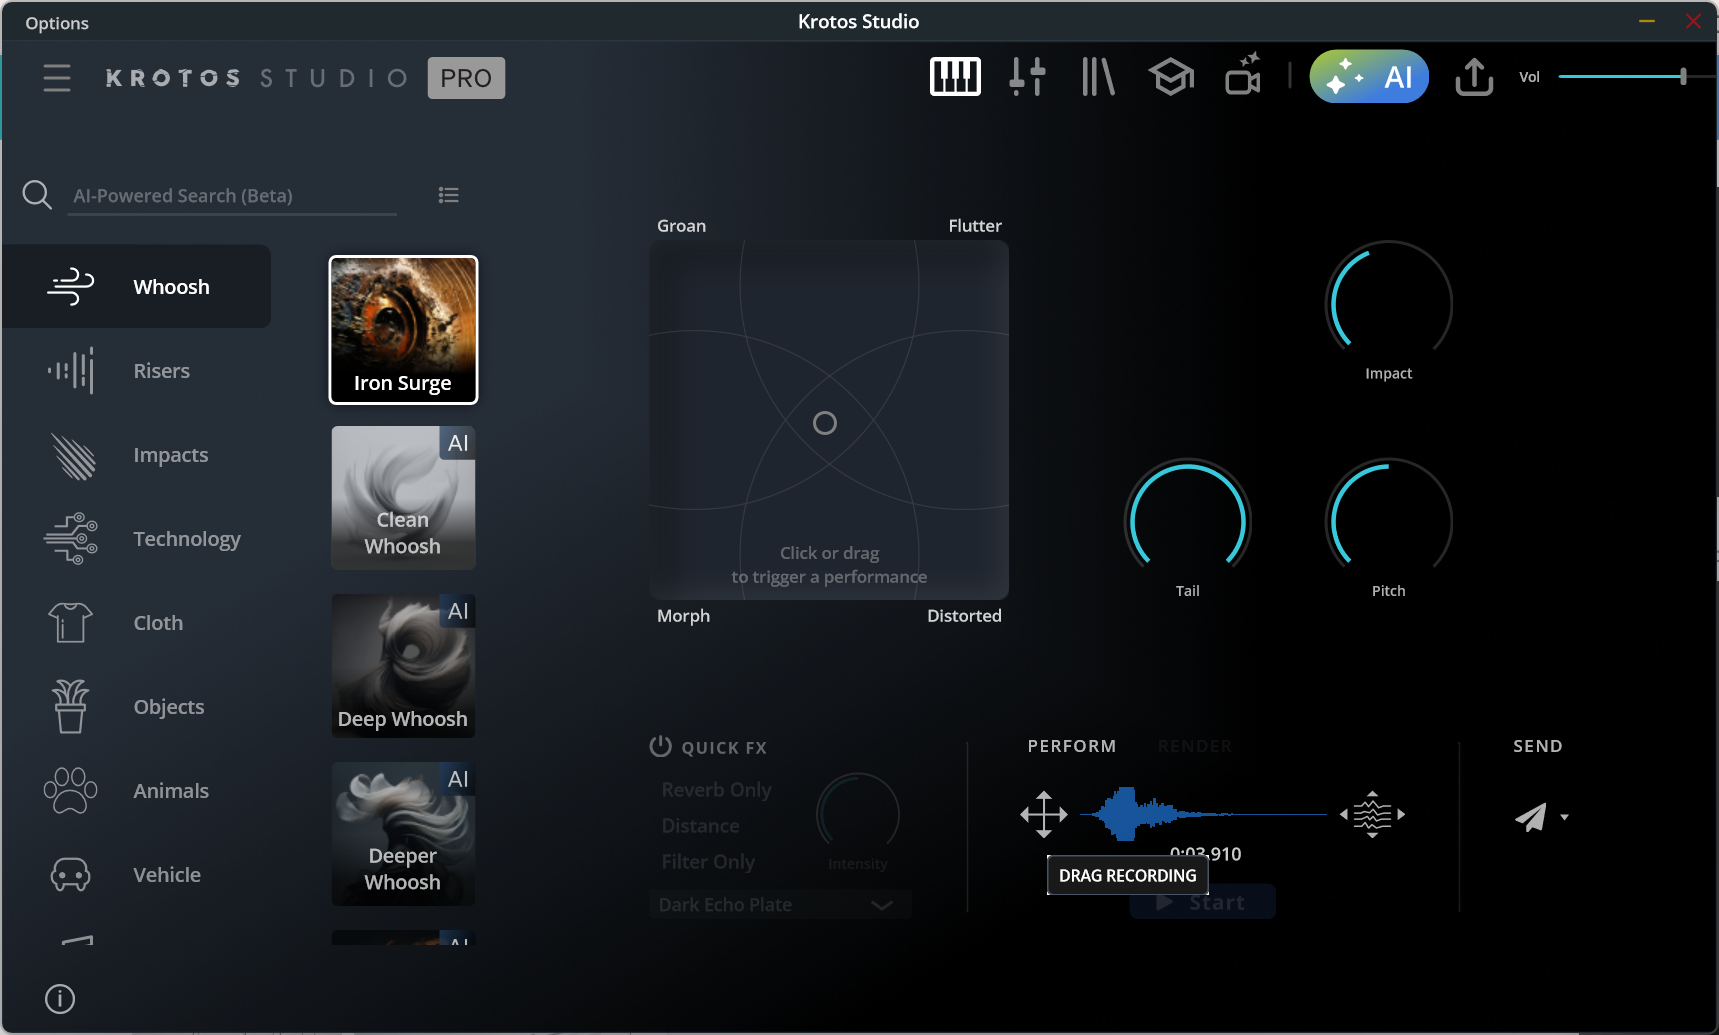The height and width of the screenshot is (1035, 1719).
Task: Click the PRO badge
Action: pos(466,78)
